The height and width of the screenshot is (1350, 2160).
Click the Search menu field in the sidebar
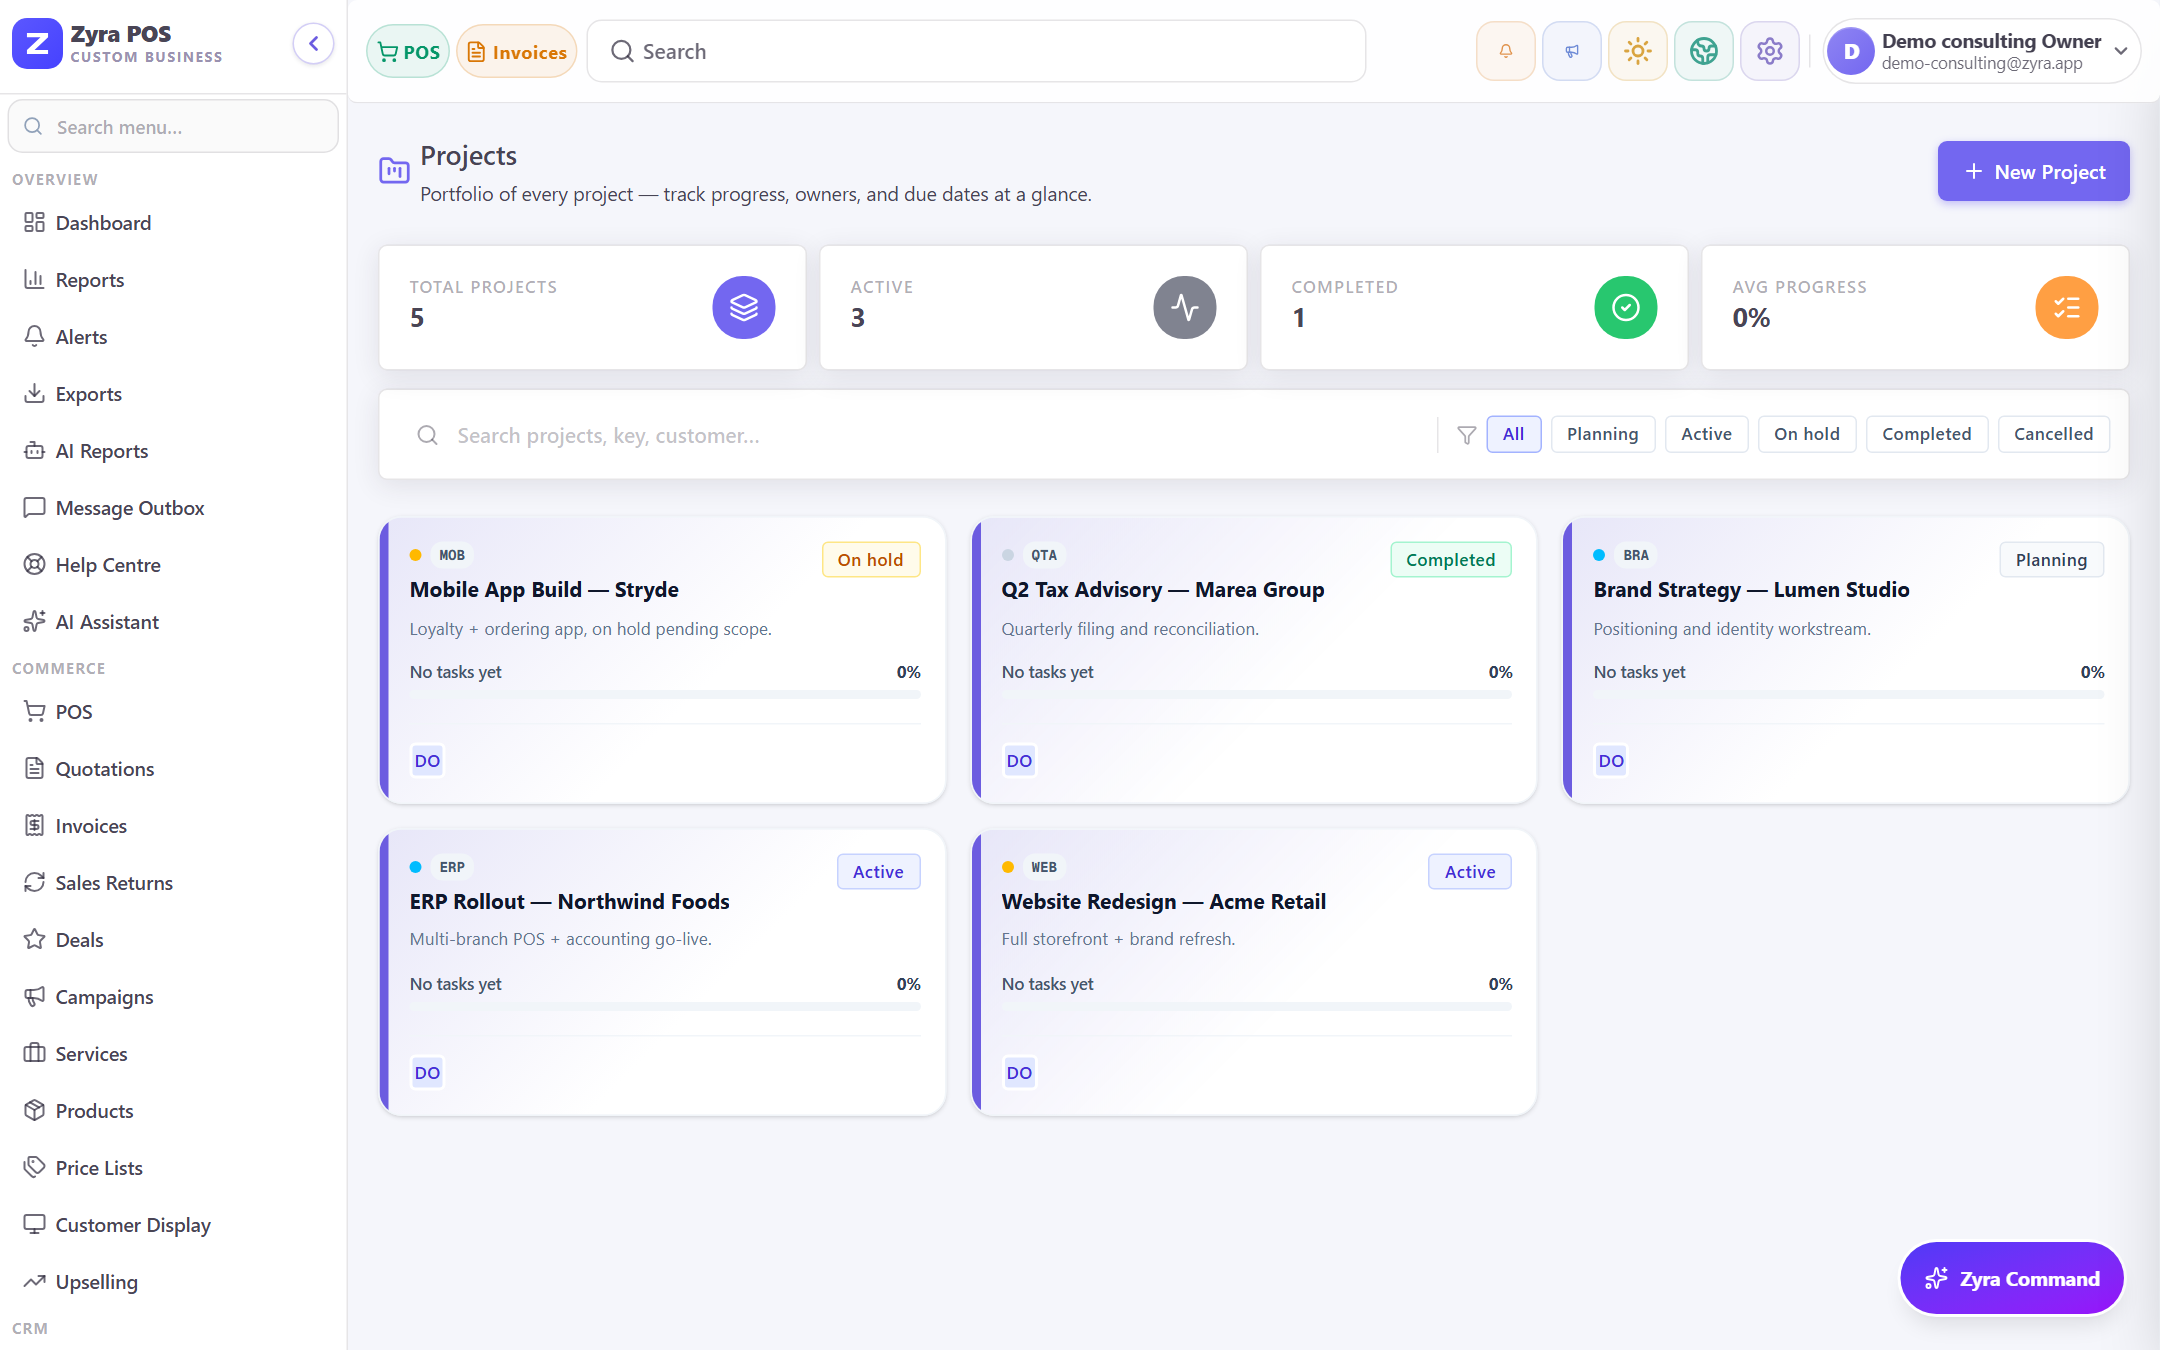(173, 127)
